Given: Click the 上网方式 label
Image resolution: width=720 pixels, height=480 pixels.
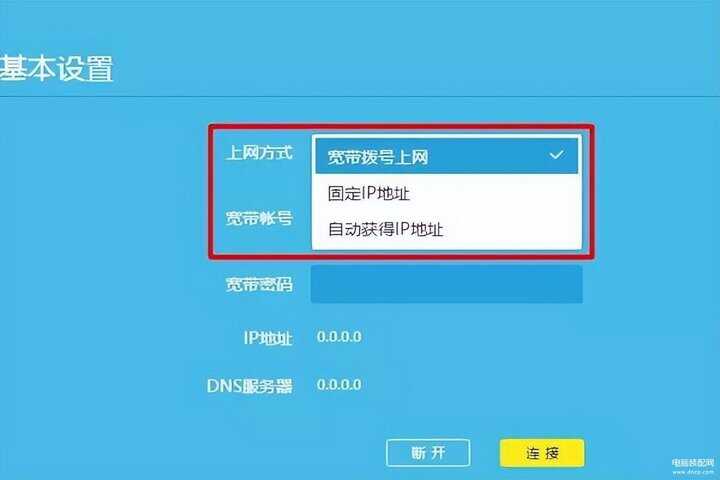Looking at the screenshot, I should 259,152.
